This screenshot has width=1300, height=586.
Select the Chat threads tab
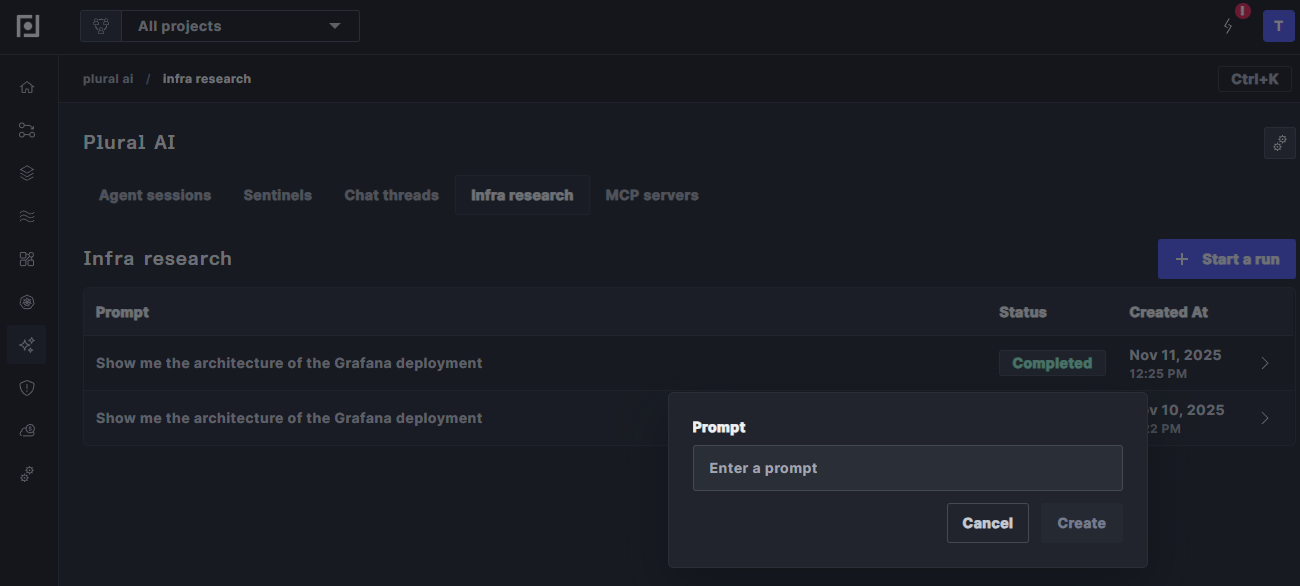pos(391,195)
